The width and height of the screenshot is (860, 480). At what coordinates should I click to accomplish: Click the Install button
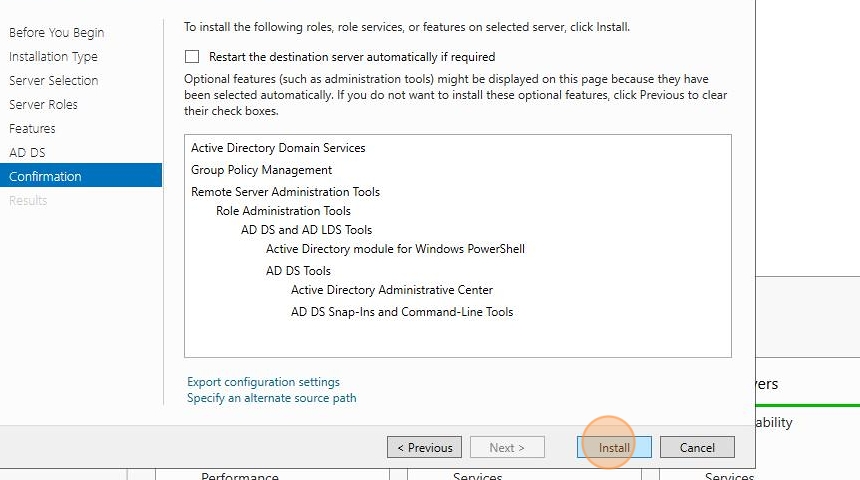pos(614,447)
